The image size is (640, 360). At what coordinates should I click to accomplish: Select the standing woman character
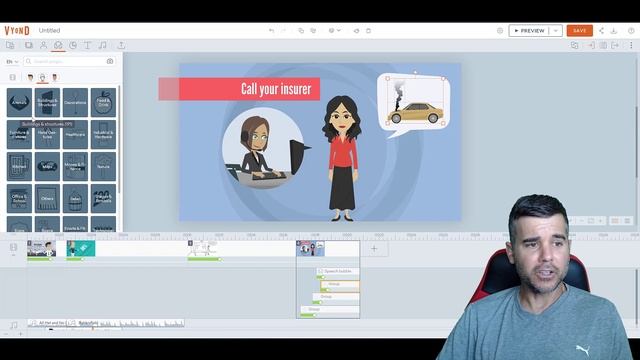point(342,158)
